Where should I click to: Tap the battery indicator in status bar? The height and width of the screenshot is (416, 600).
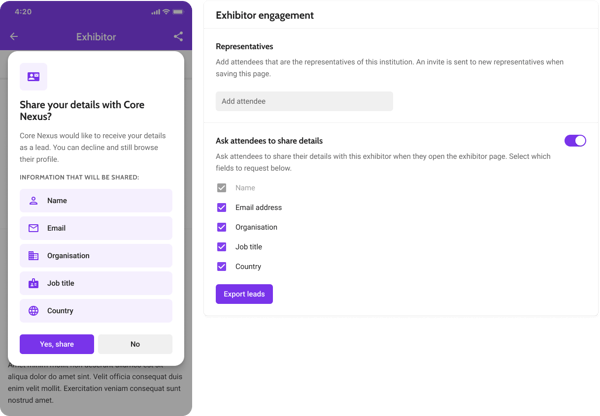178,12
